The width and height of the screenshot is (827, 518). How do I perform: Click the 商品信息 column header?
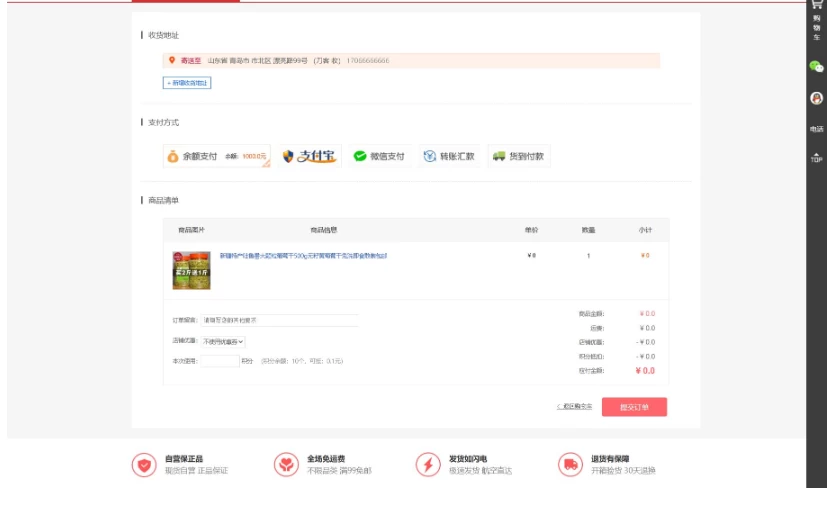click(324, 230)
